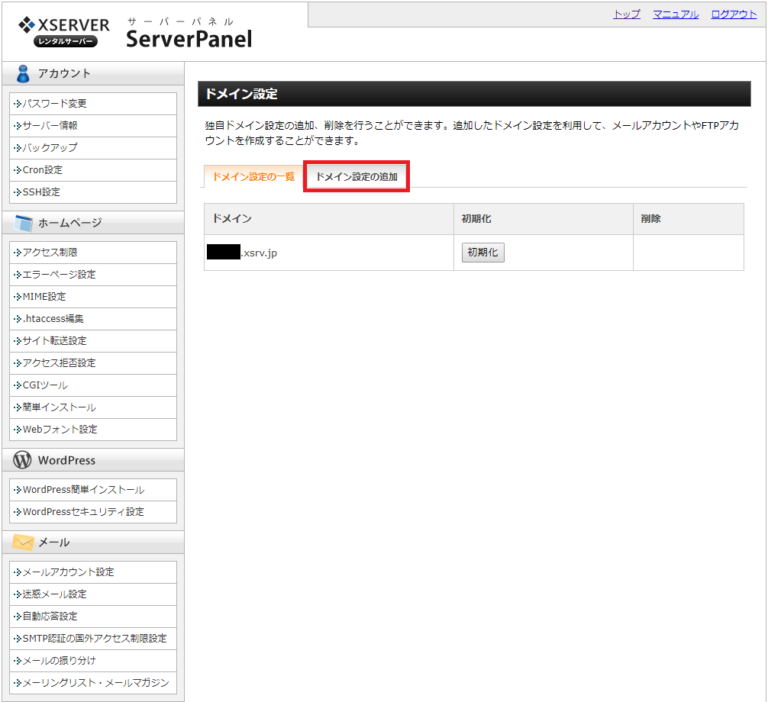Switch to the ドメイン設定の一覧 tab
The width and height of the screenshot is (768, 702).
[253, 177]
